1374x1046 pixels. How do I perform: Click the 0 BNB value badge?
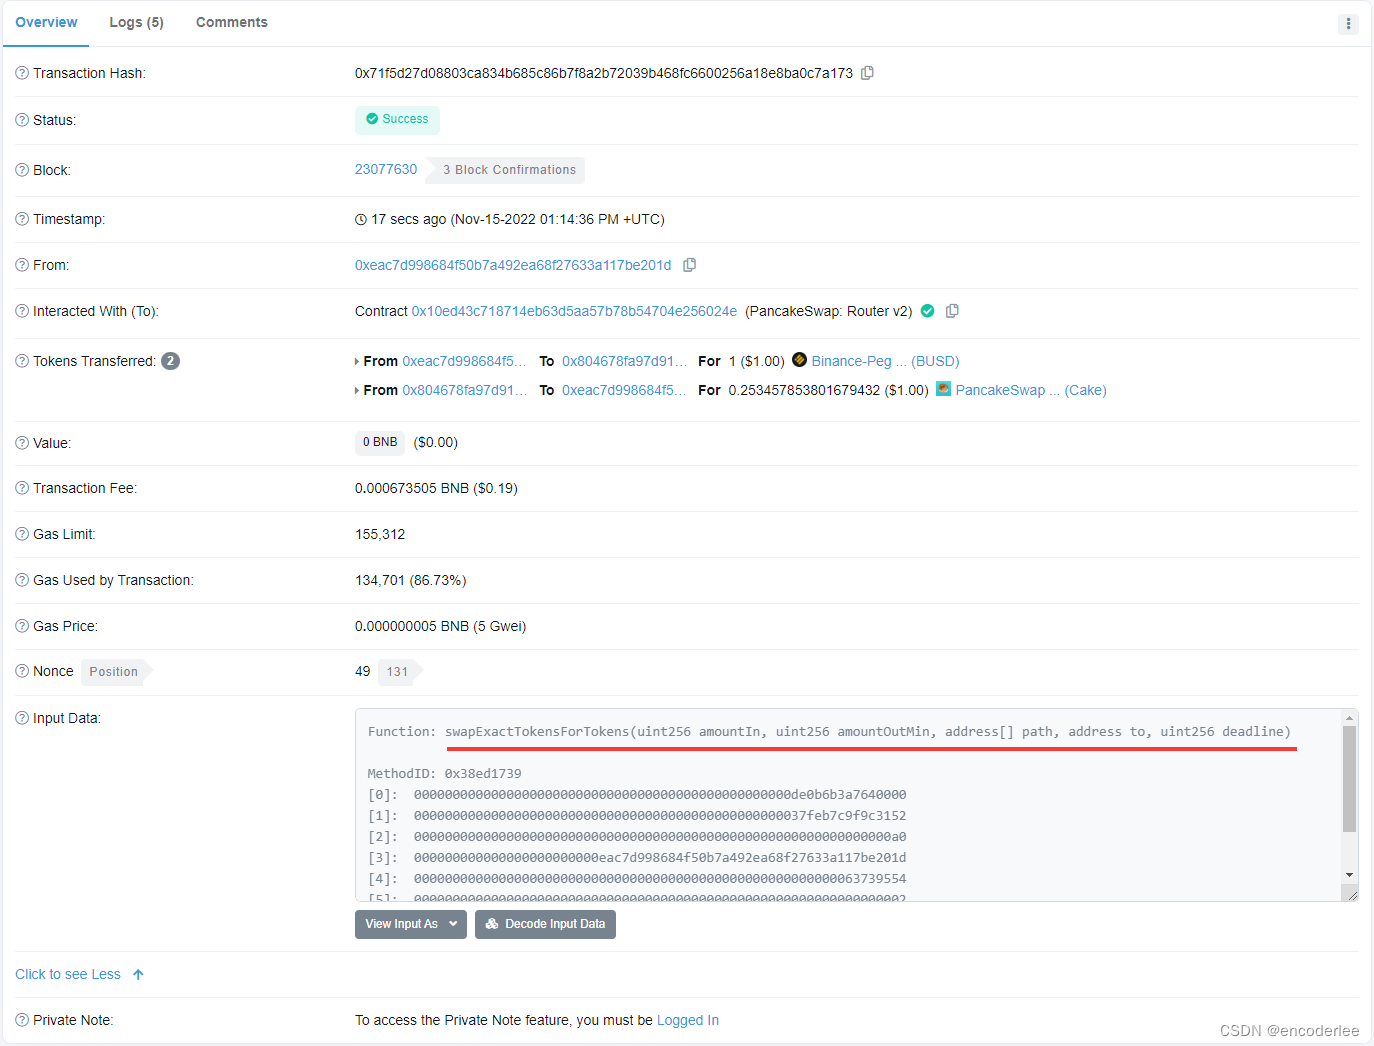pos(380,442)
